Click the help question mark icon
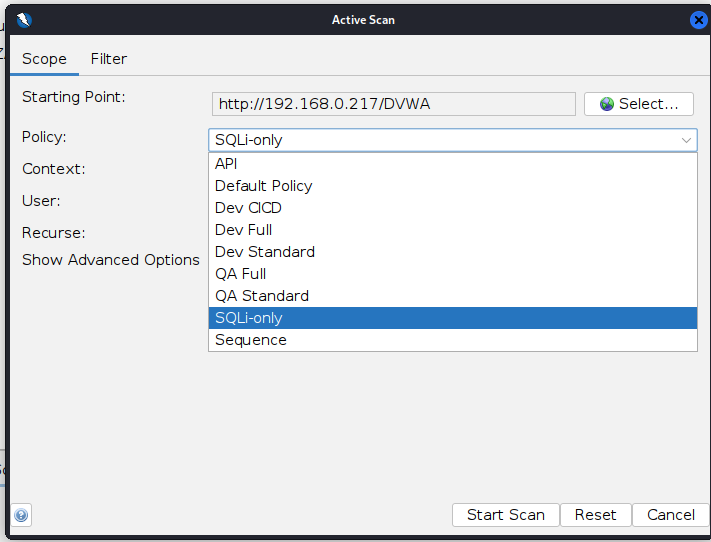The height and width of the screenshot is (542, 711). (21, 516)
